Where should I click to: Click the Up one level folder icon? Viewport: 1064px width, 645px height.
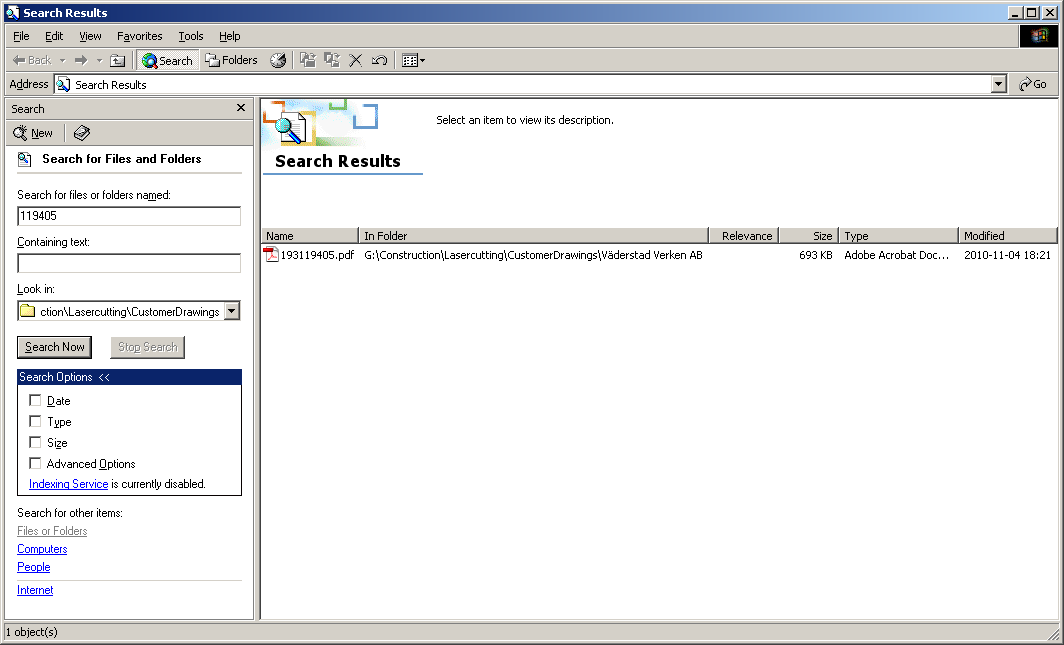coord(118,61)
